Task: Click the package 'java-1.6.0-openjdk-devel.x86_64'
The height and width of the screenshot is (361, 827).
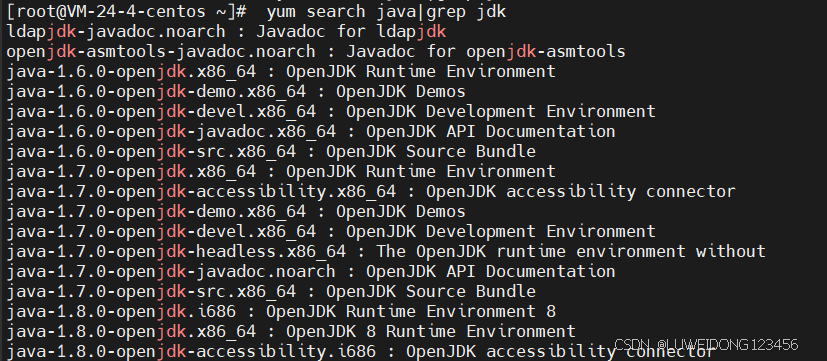Action: click(x=161, y=111)
